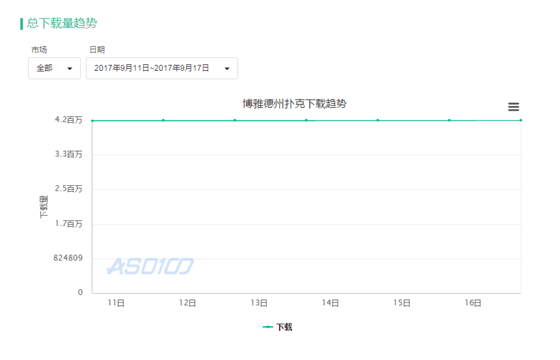Image resolution: width=560 pixels, height=360 pixels.
Task: Open the chart hamburger menu icon
Action: 513,107
